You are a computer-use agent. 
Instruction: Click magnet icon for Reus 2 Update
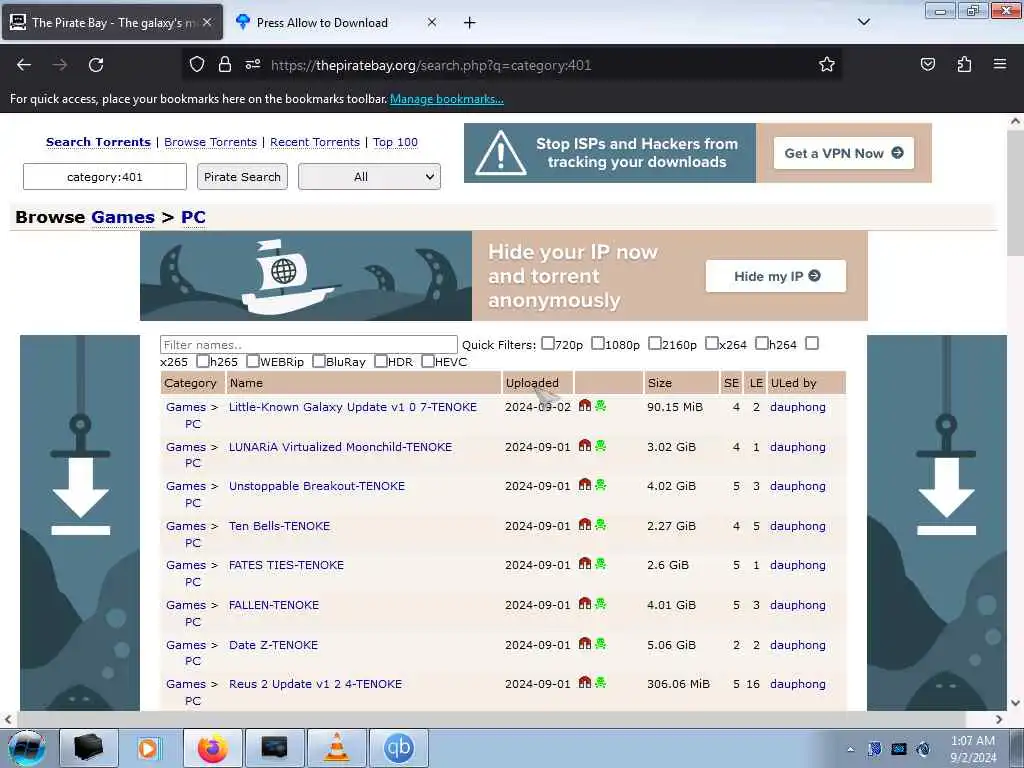pos(584,682)
